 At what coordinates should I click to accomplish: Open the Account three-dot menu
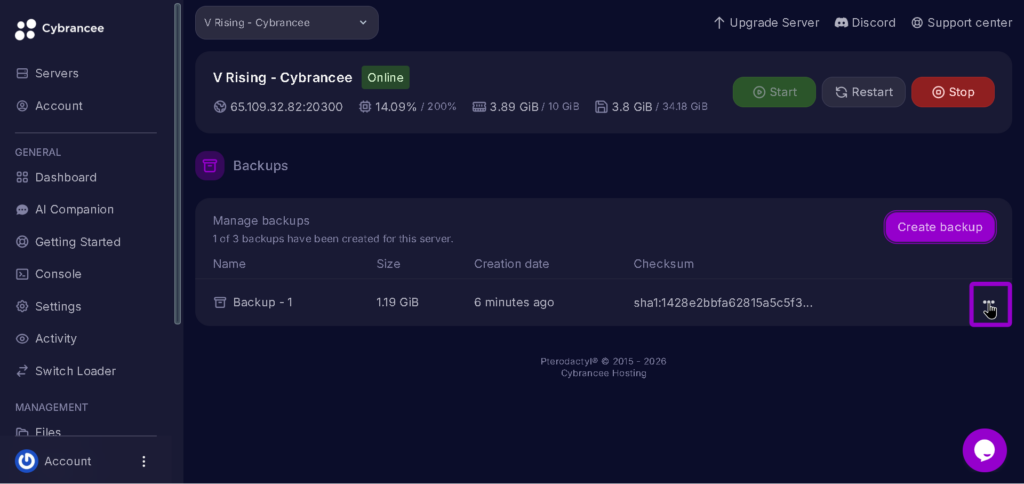[144, 461]
